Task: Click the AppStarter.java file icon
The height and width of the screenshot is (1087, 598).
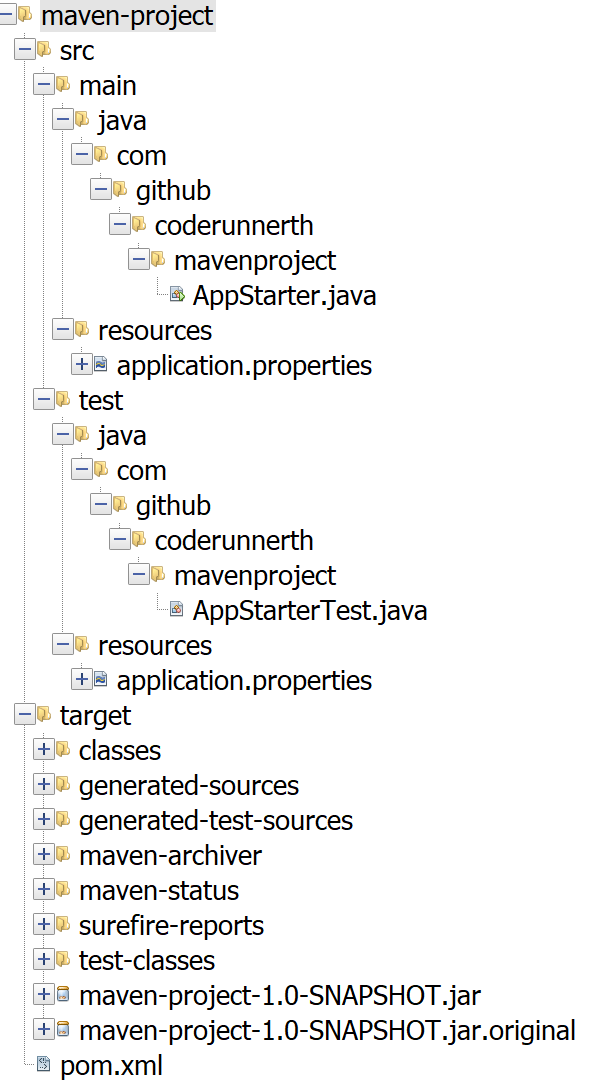Action: [x=177, y=295]
